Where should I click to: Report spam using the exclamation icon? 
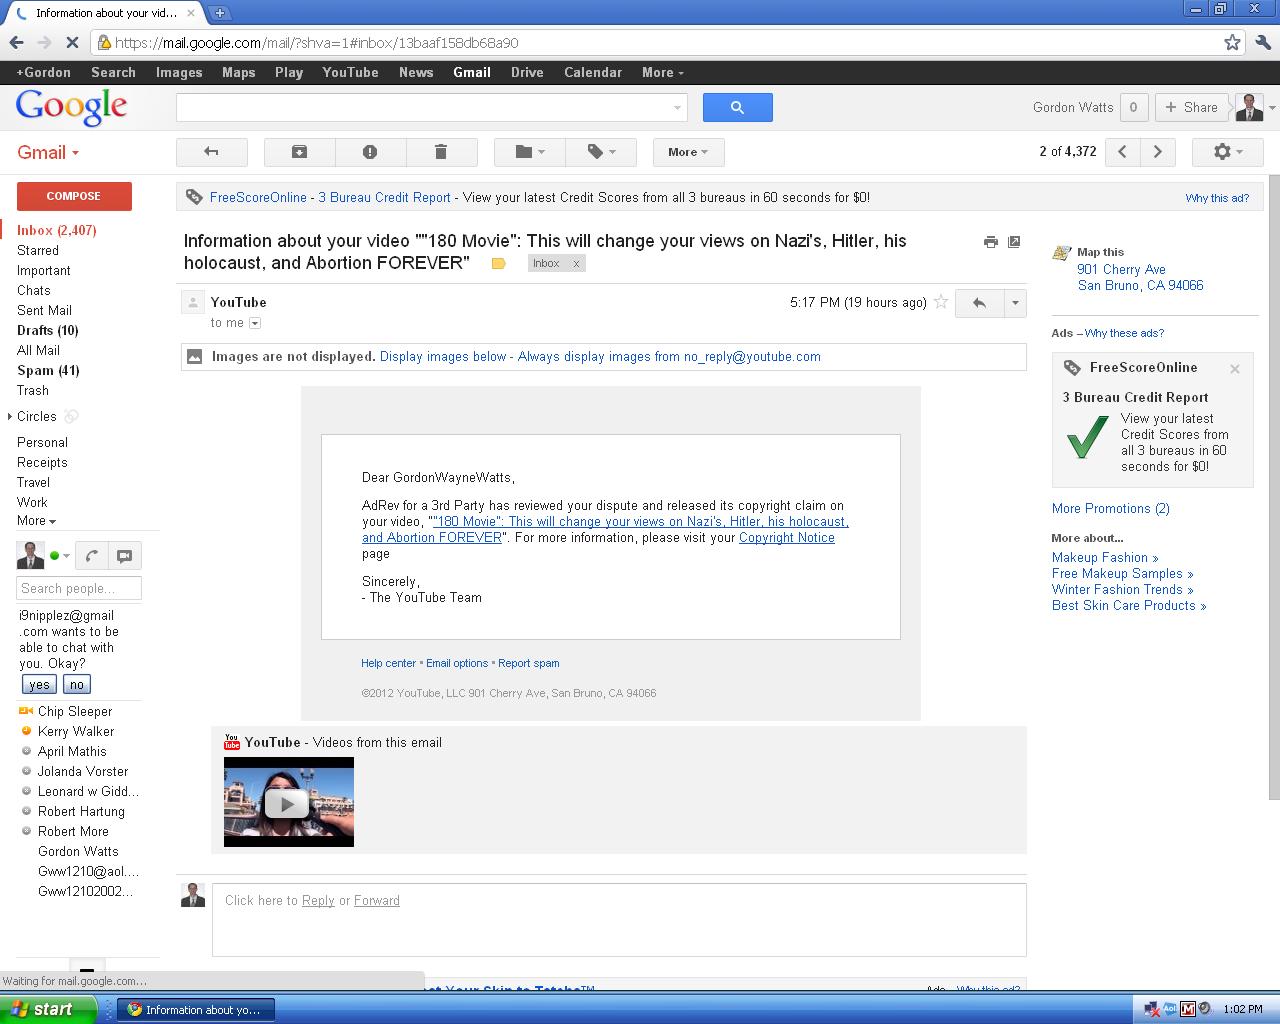[x=370, y=152]
